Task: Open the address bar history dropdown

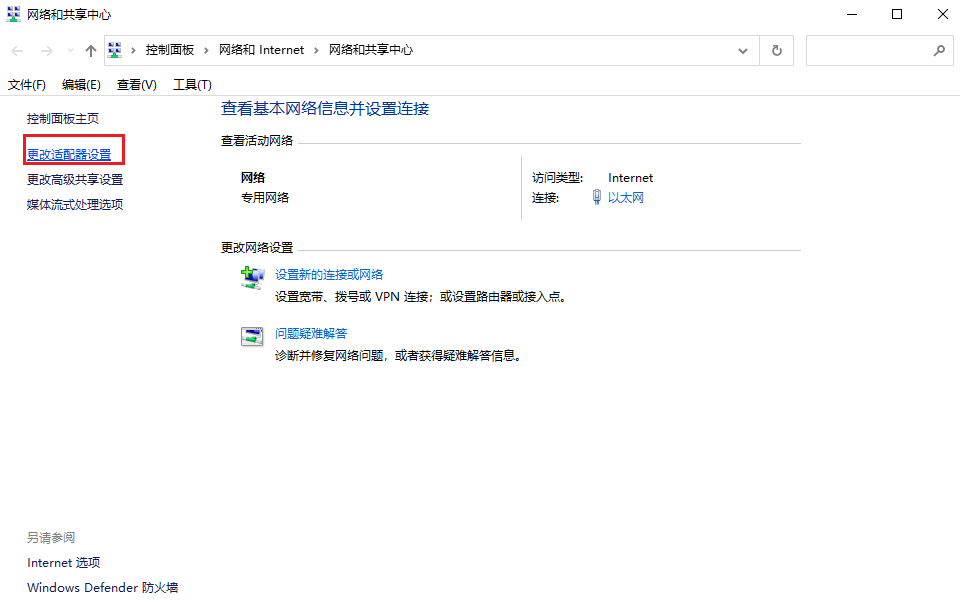Action: [742, 49]
